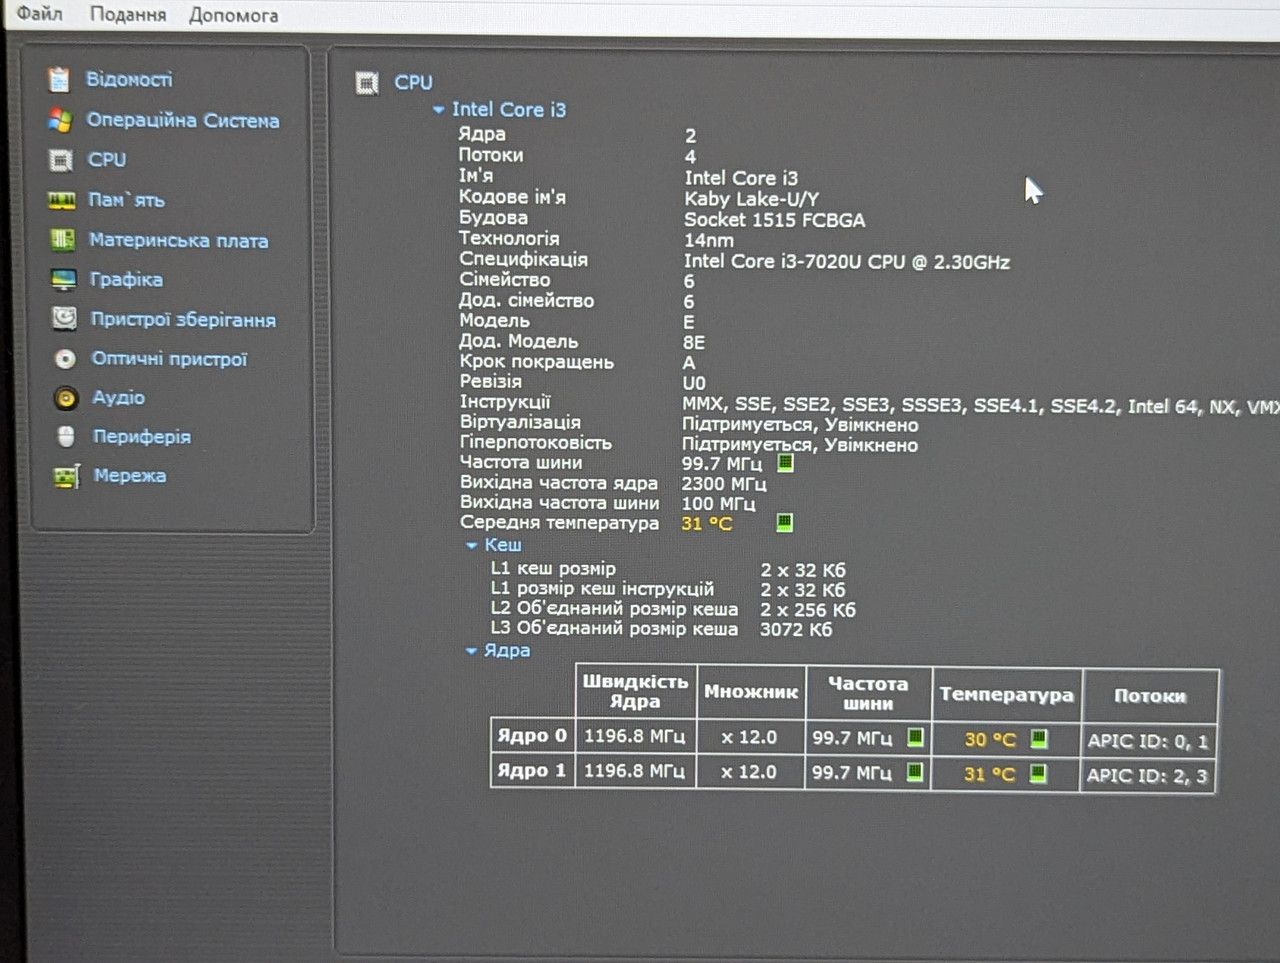
Task: Open the Допомога menu
Action: click(x=233, y=15)
